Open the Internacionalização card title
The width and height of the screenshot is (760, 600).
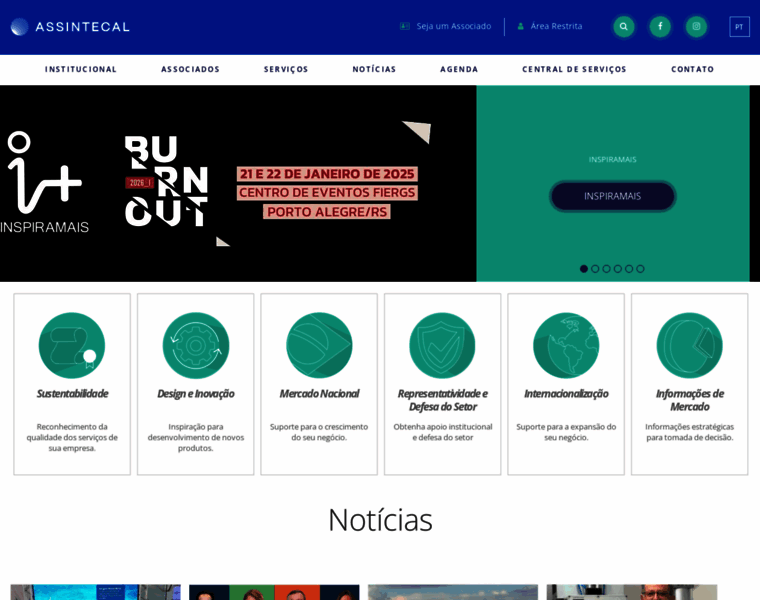point(566,394)
